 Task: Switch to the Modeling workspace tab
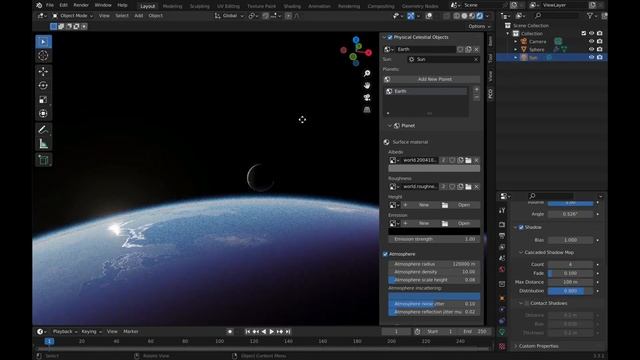click(172, 6)
